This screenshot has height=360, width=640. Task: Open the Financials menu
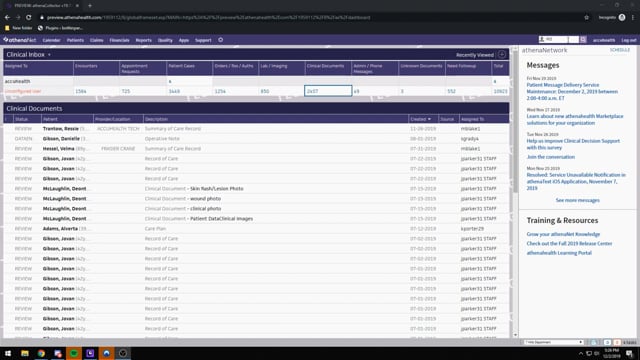click(x=119, y=40)
